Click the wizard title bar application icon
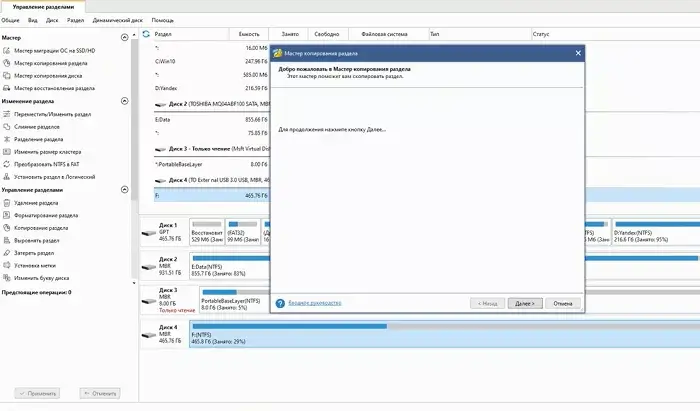700x411 pixels. point(278,53)
